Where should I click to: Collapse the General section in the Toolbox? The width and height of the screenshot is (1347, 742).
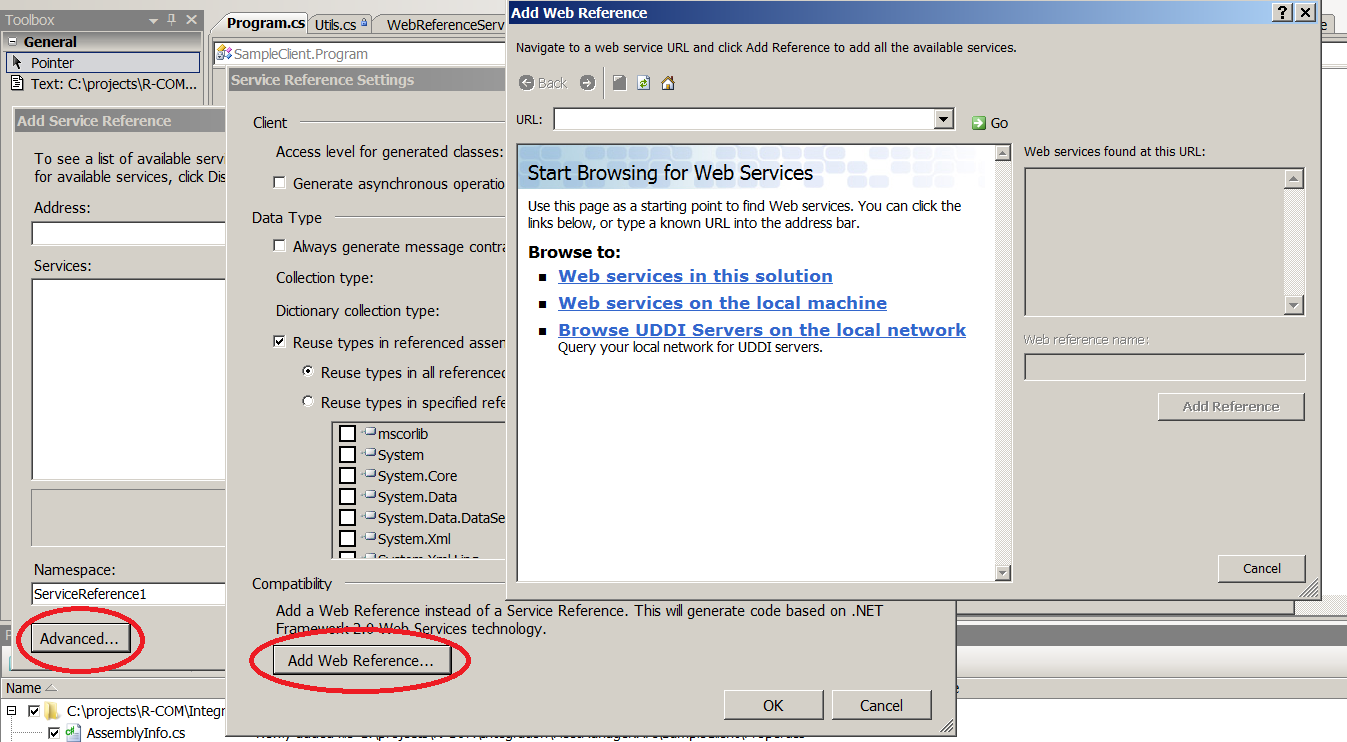(x=10, y=41)
